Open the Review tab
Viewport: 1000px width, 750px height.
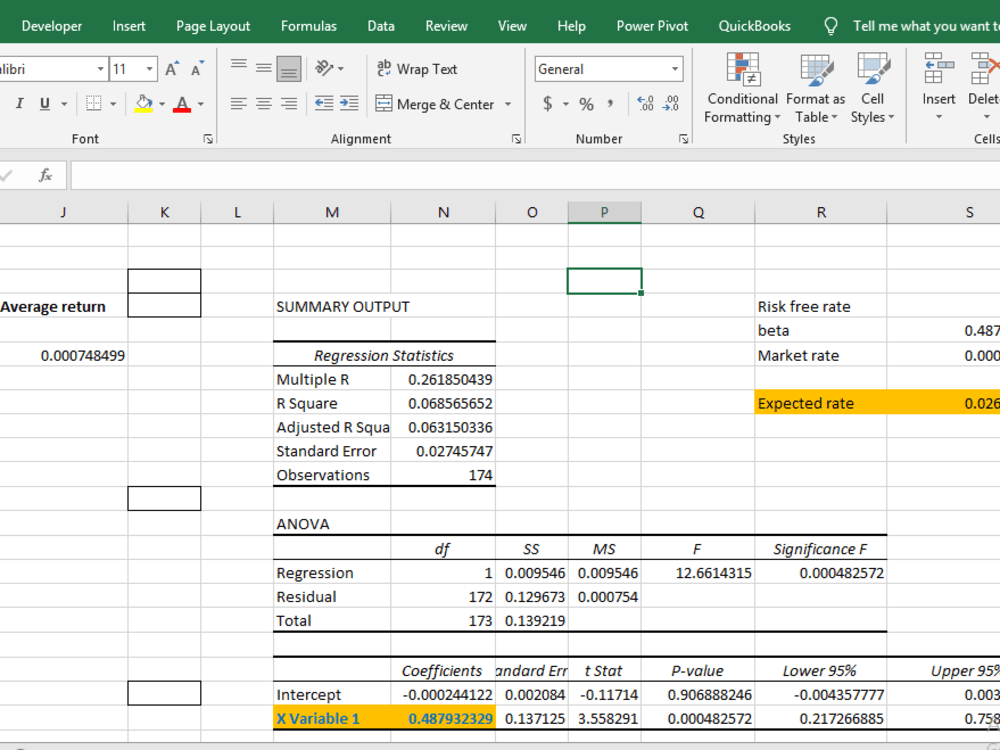446,26
